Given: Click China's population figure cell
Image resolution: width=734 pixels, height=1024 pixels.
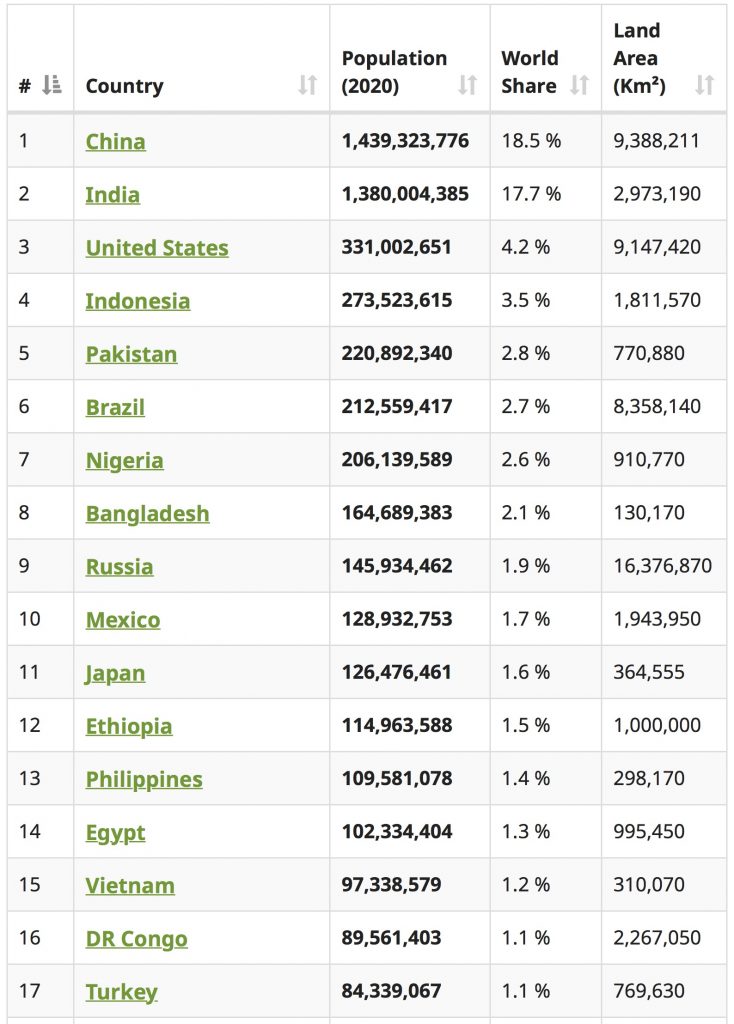Looking at the screenshot, I should coord(405,141).
